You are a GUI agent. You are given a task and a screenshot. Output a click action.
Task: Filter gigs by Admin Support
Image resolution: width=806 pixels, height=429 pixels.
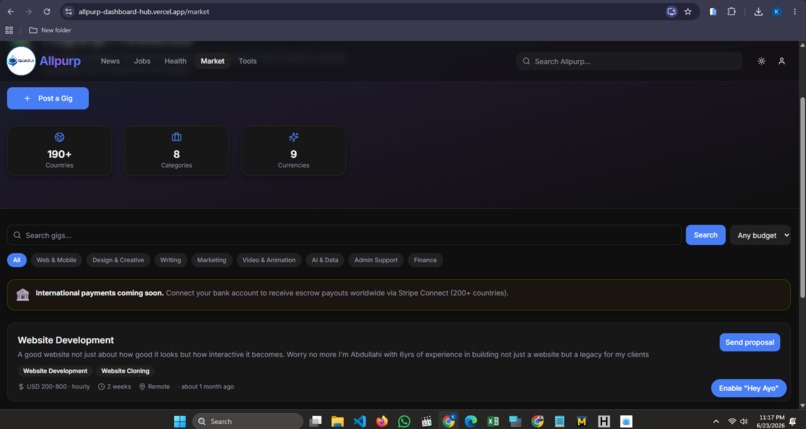pos(376,260)
